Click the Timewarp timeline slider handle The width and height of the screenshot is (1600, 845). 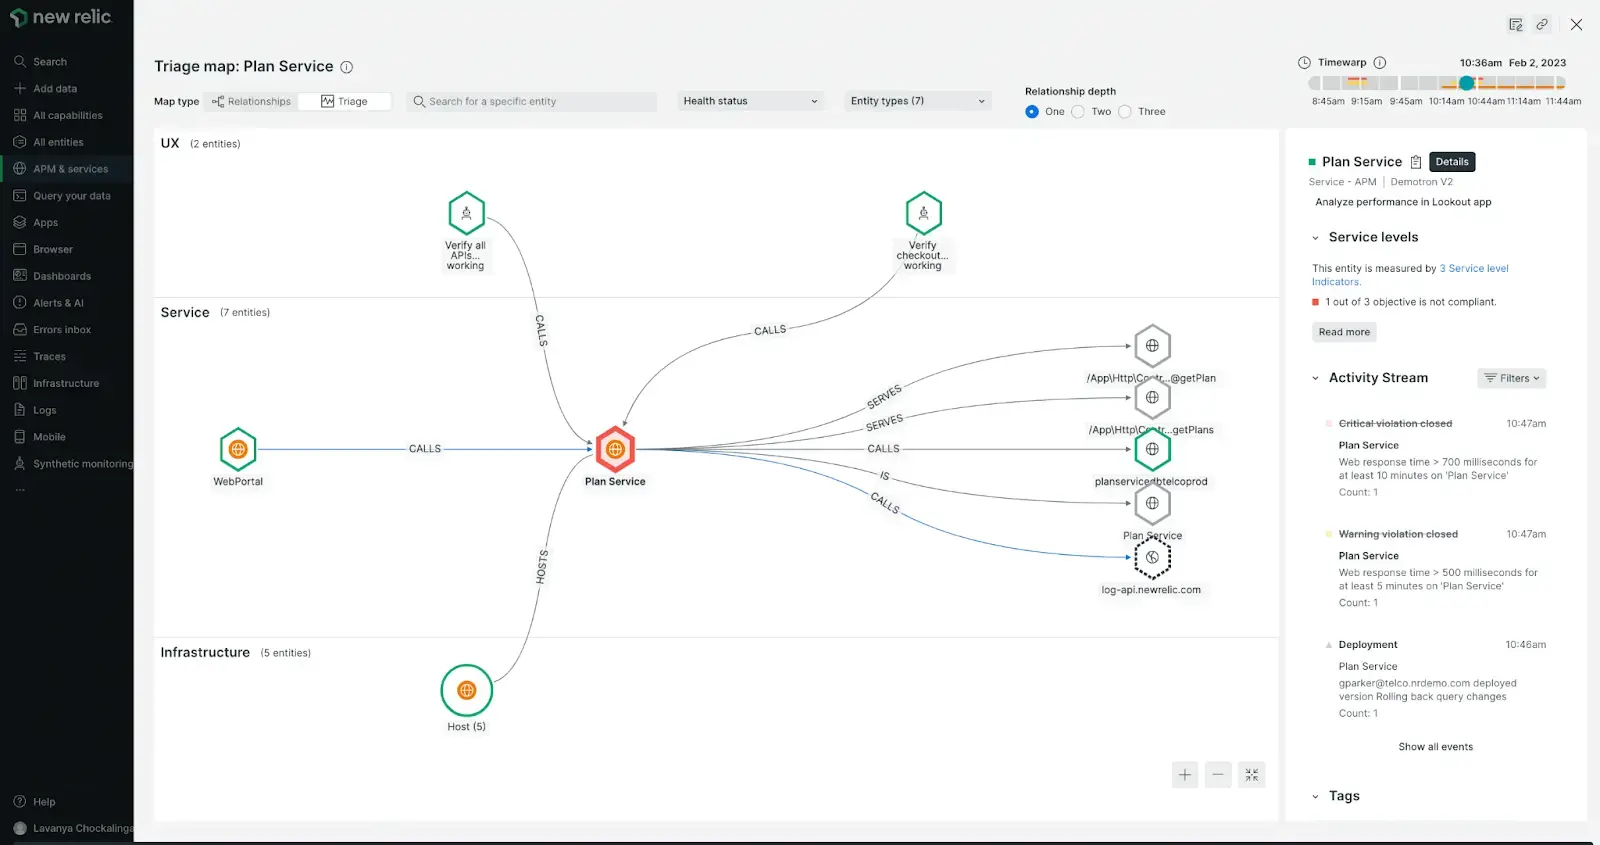click(x=1467, y=83)
